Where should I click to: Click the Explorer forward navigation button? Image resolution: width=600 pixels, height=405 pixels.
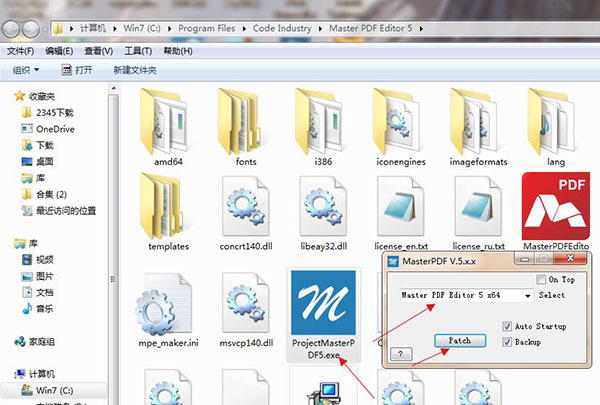coord(31,29)
